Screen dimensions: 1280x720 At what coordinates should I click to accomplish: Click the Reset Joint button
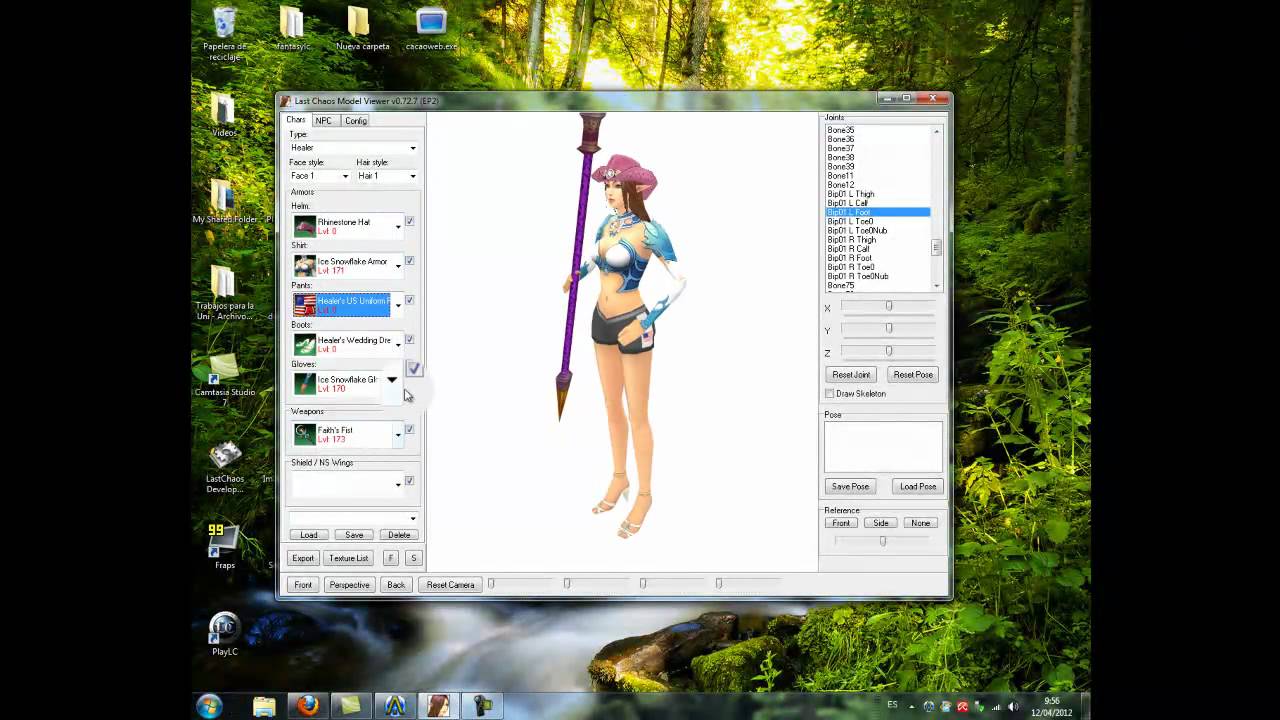851,375
